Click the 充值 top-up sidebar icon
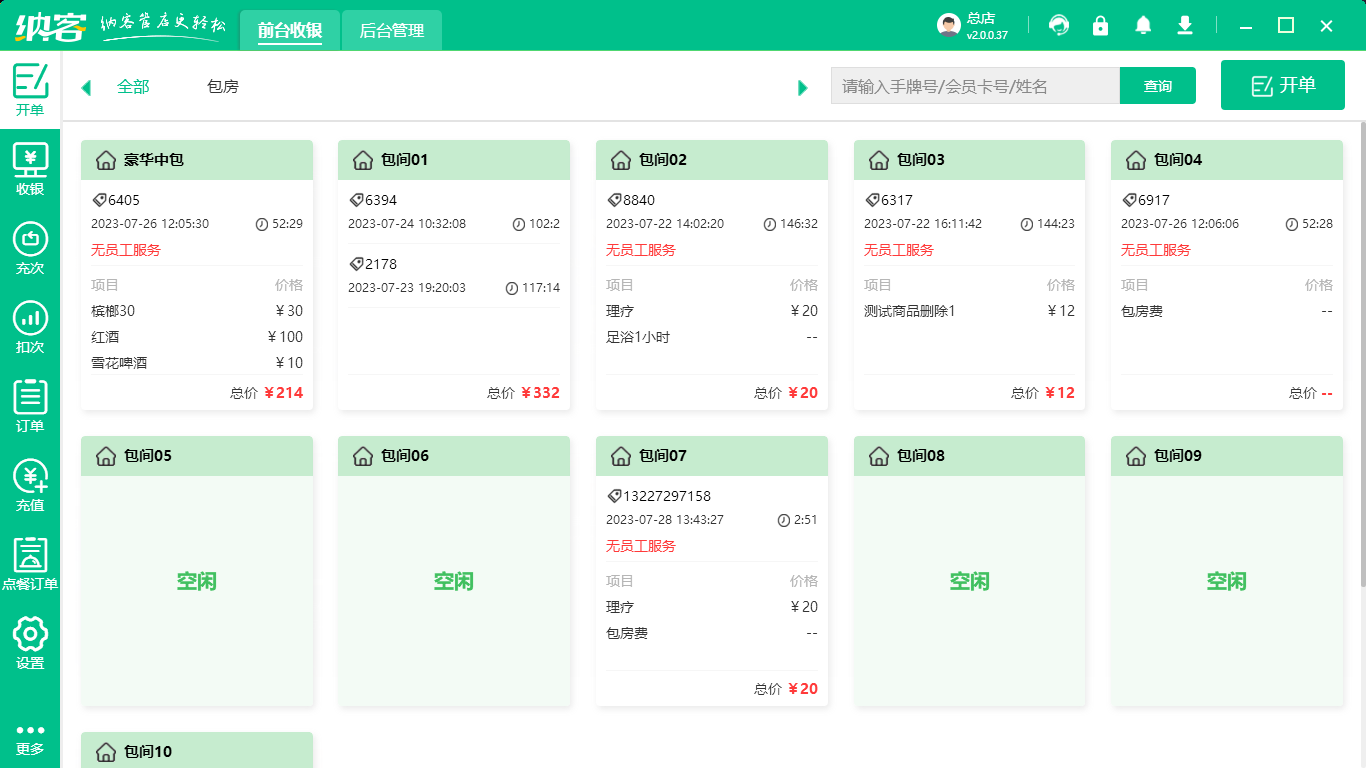Screen dimensions: 1366x768 (x=30, y=486)
